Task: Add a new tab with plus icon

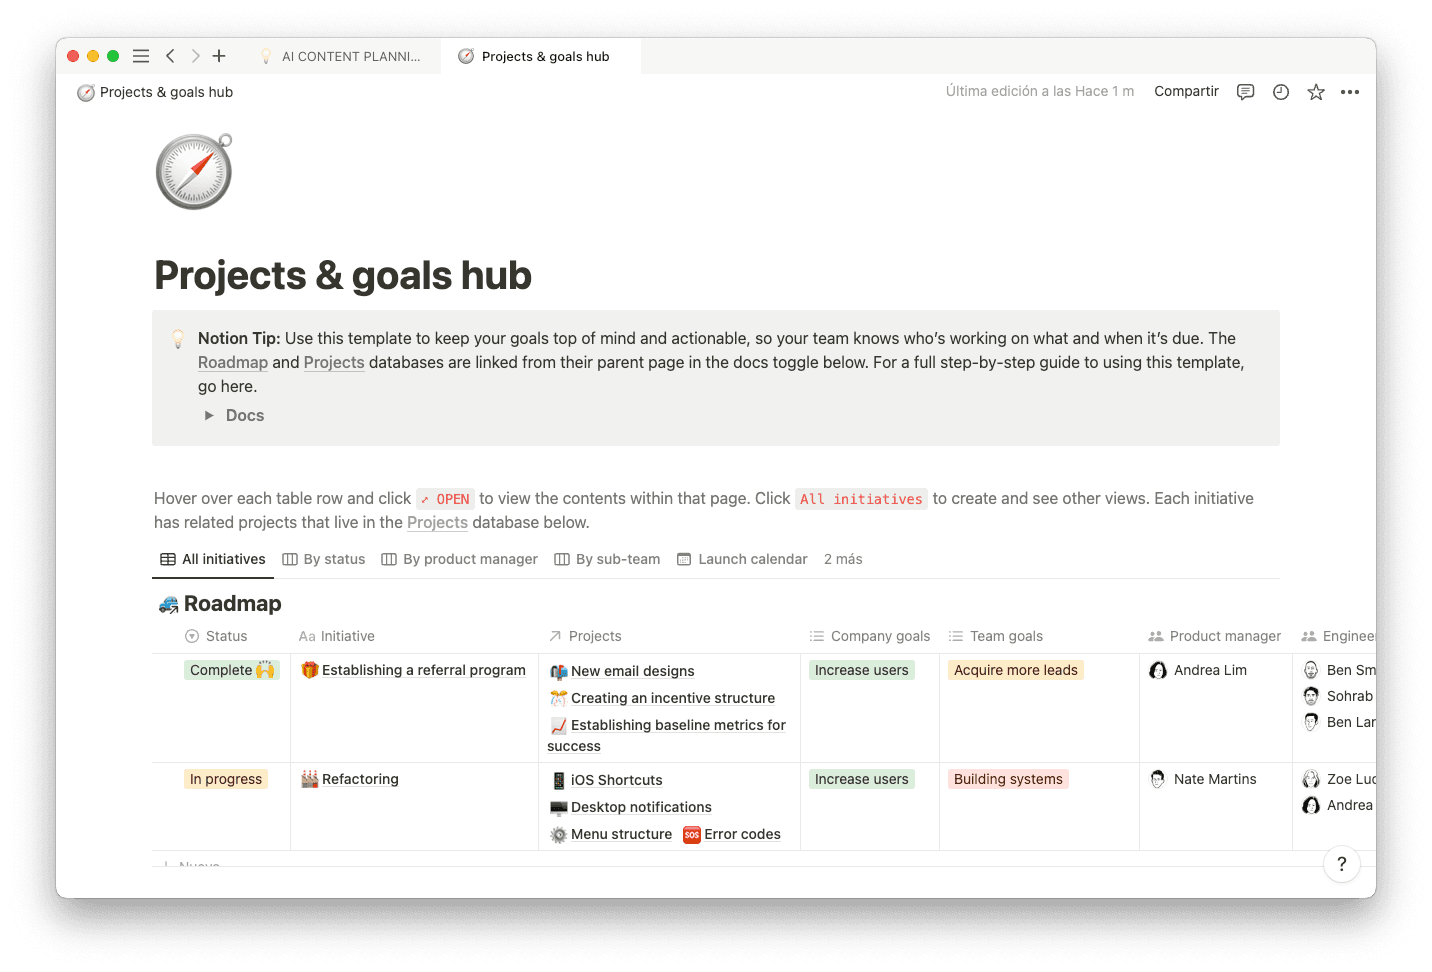Action: (x=219, y=56)
